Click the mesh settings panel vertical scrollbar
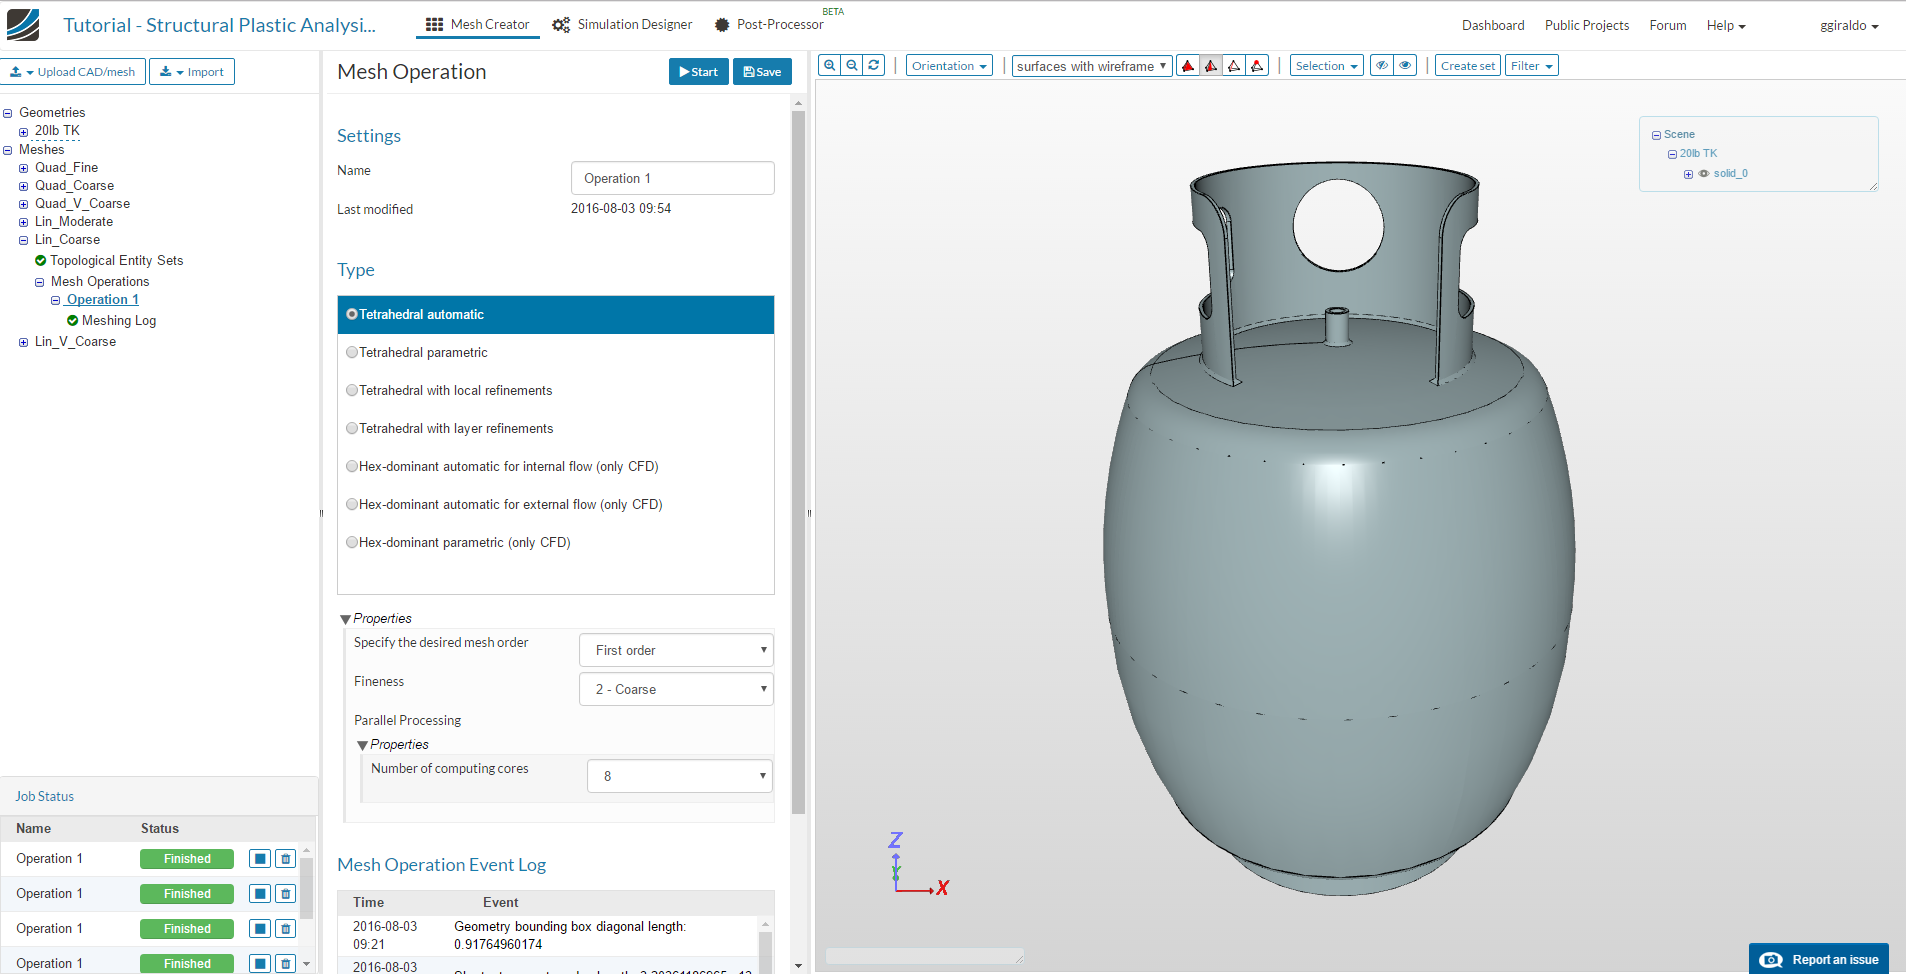Image resolution: width=1906 pixels, height=974 pixels. [798, 460]
